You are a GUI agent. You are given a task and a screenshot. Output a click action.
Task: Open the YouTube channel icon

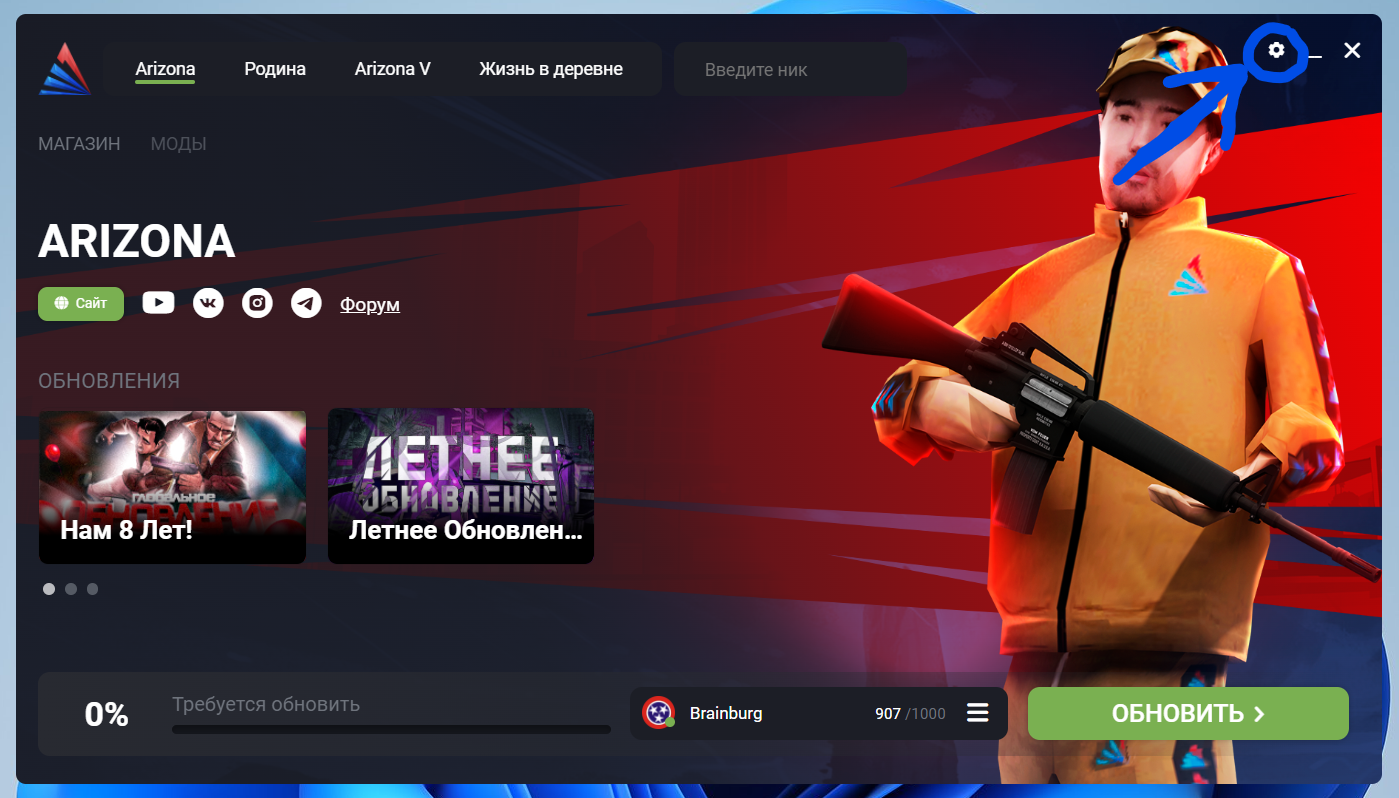[x=158, y=302]
